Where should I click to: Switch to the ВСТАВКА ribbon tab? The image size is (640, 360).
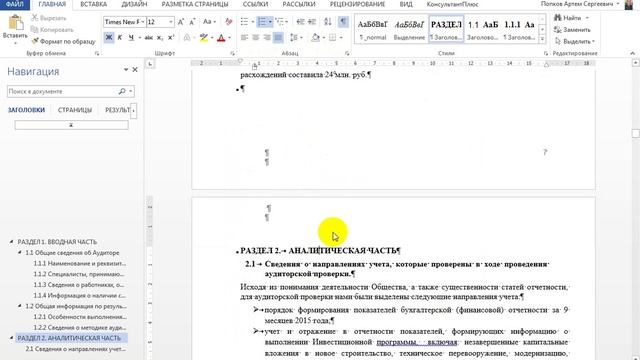click(x=93, y=4)
